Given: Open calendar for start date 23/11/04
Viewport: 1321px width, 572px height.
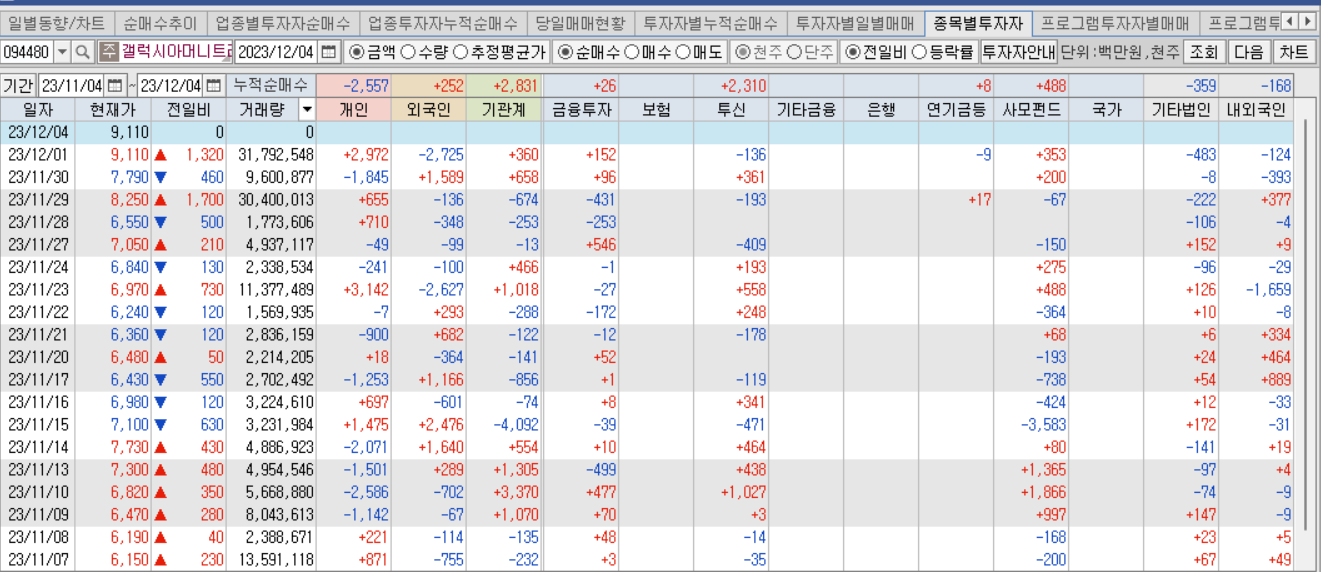Looking at the screenshot, I should tap(115, 86).
